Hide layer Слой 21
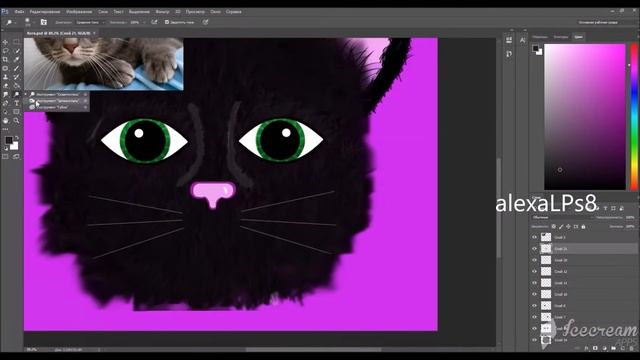 [x=534, y=249]
